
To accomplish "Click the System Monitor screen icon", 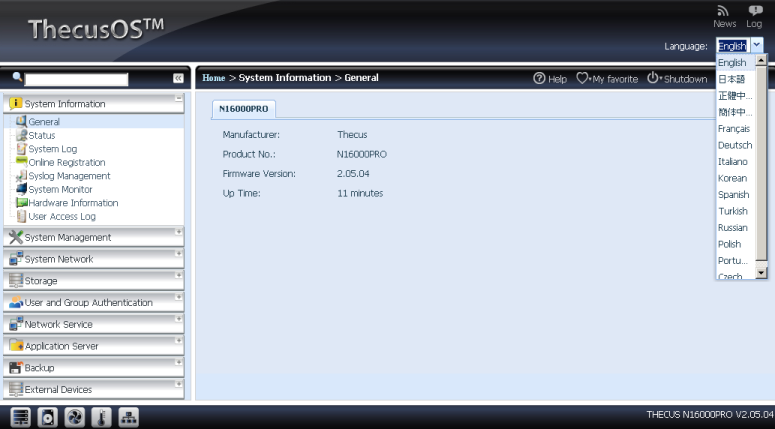I will (21, 189).
